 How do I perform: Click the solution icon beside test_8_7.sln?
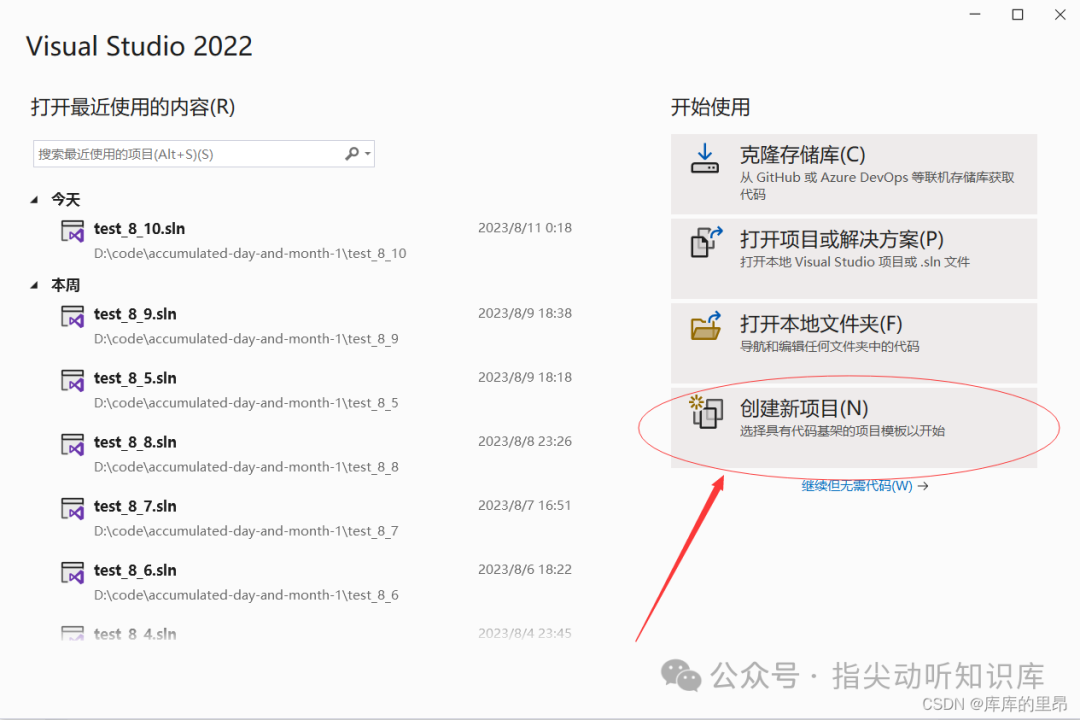72,508
